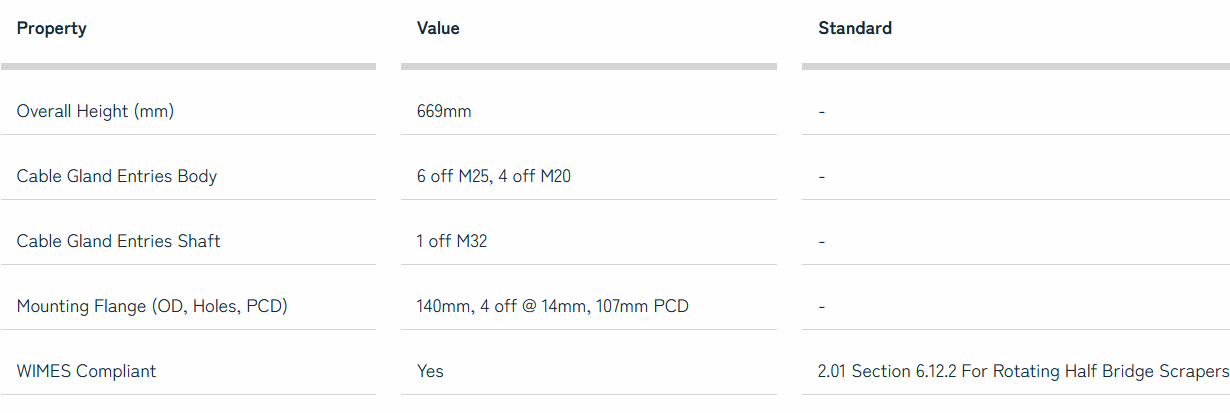Select the Cable Gland Entries Shaft label
1230x413 pixels.
pyautogui.click(x=119, y=241)
